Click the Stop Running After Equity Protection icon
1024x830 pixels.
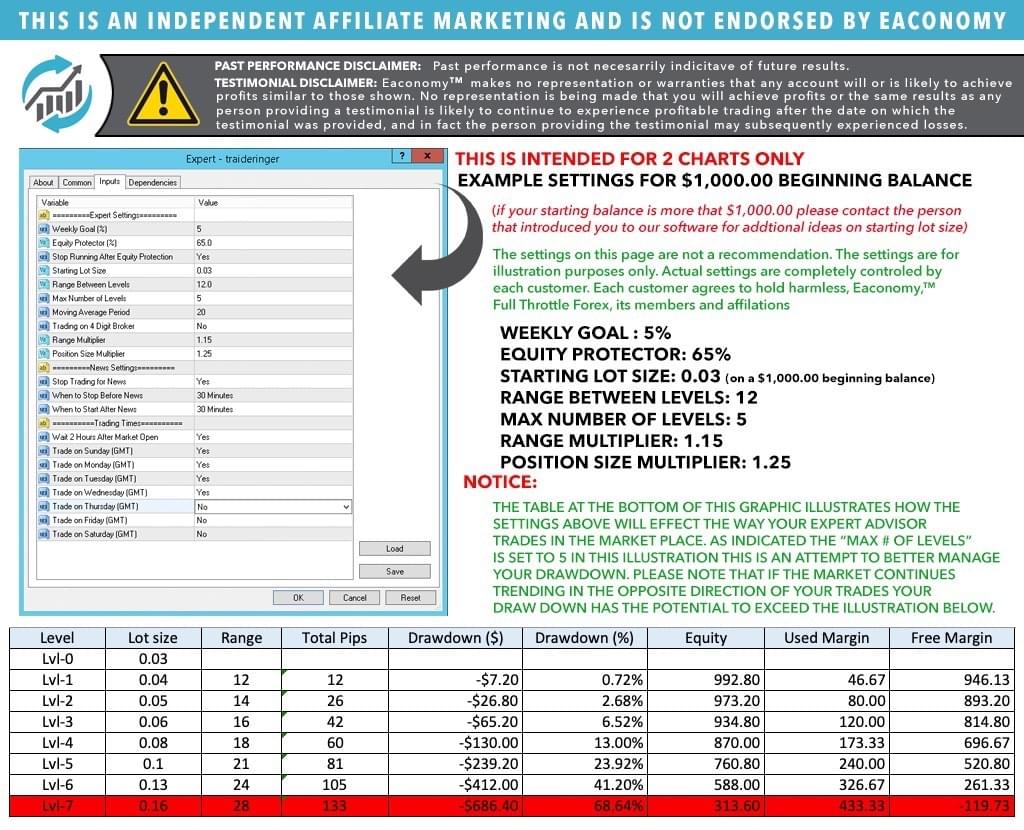(44, 257)
